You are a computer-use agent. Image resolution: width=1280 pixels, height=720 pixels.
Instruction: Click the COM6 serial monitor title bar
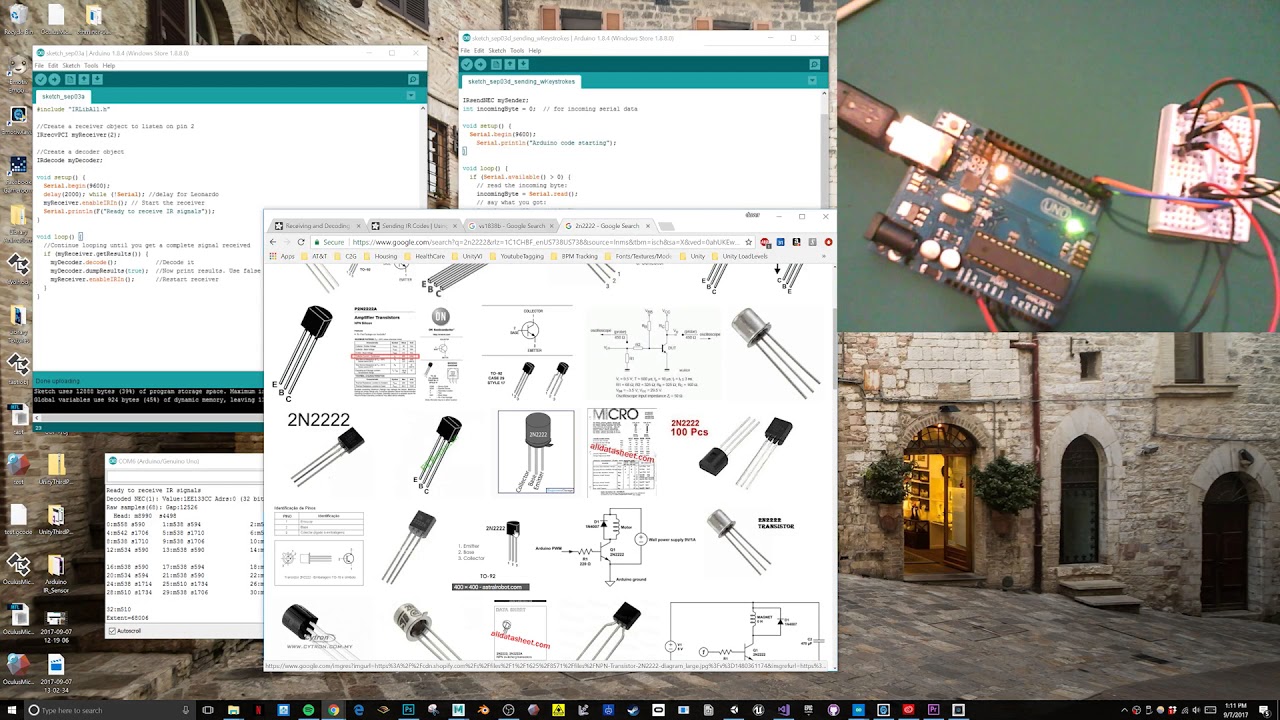[x=184, y=461]
